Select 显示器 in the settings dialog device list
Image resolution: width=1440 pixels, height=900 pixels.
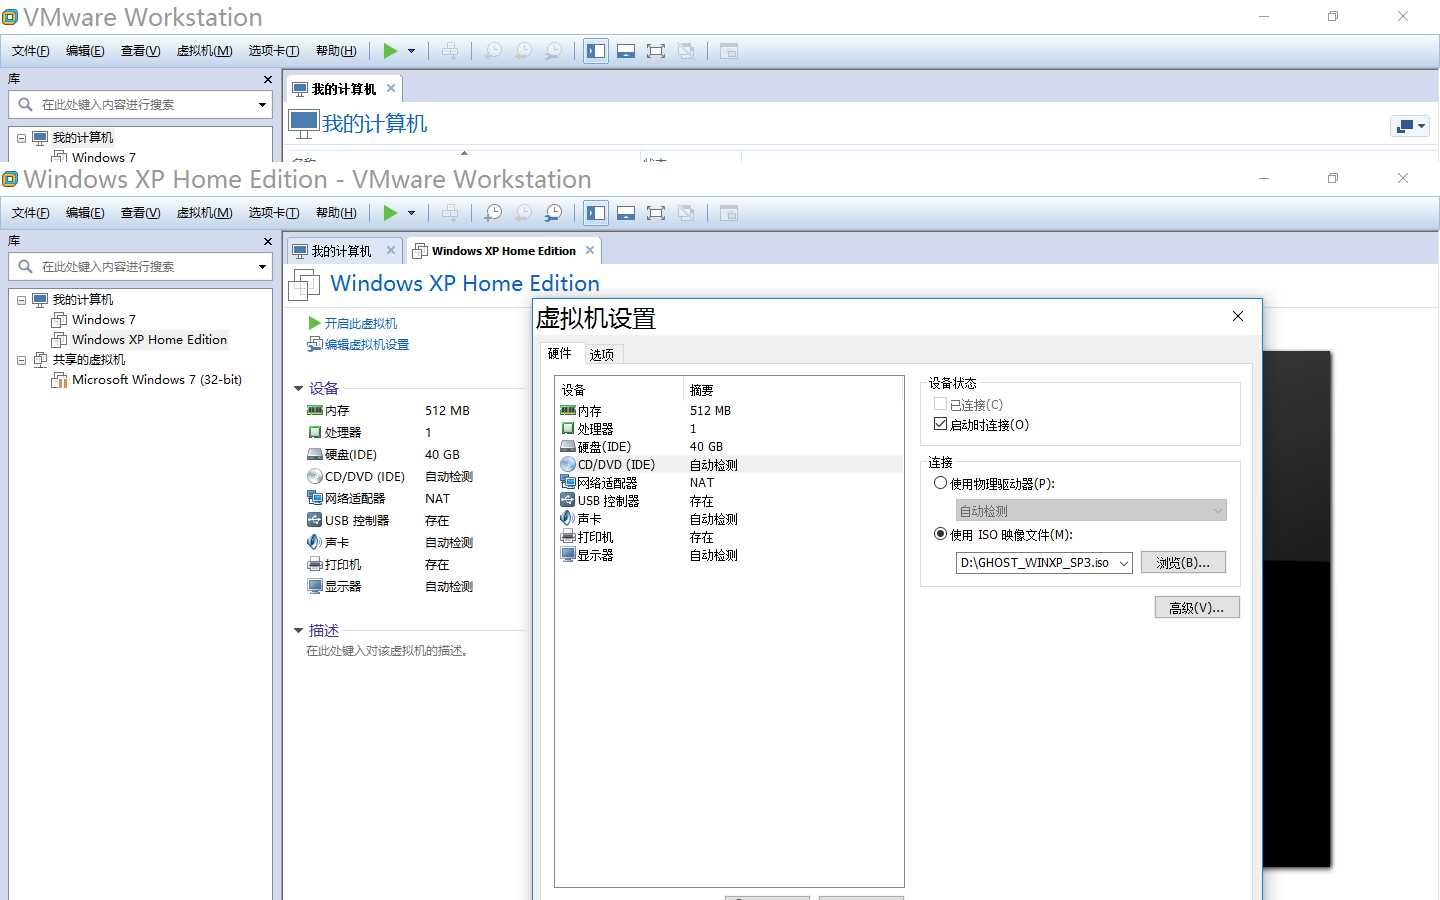tap(729, 555)
